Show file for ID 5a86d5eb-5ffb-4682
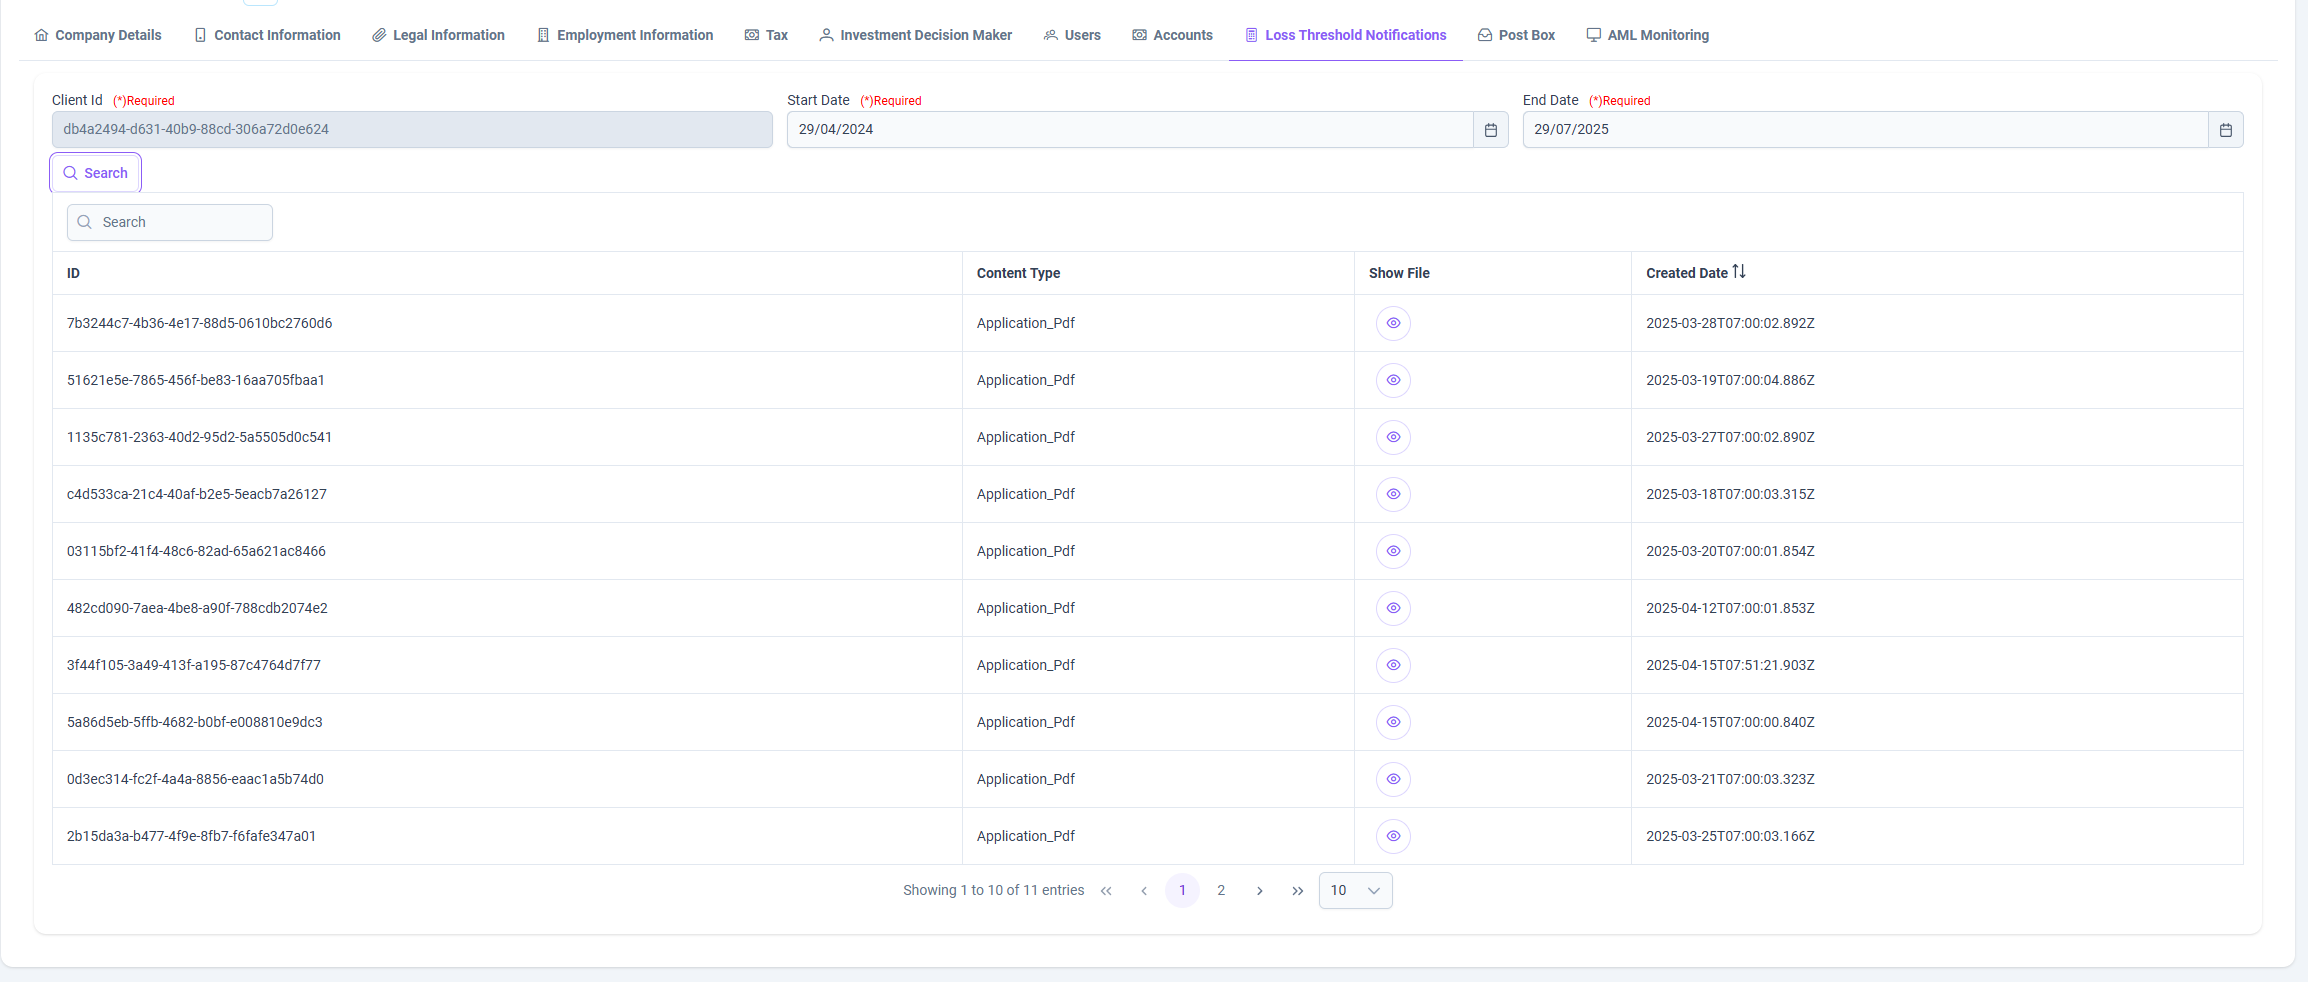Screen dimensions: 2308x982 pyautogui.click(x=1393, y=722)
